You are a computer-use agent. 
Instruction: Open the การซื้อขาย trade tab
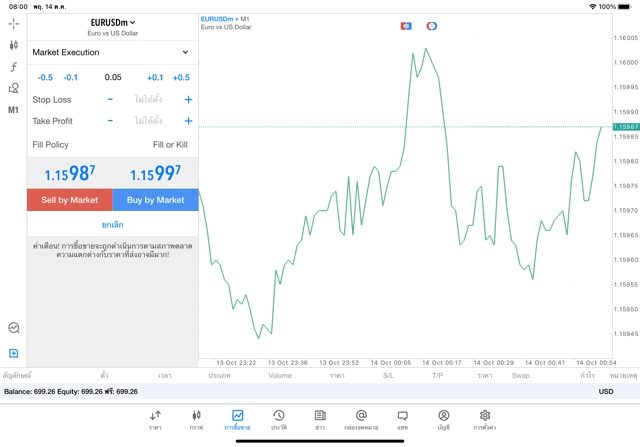point(237,420)
